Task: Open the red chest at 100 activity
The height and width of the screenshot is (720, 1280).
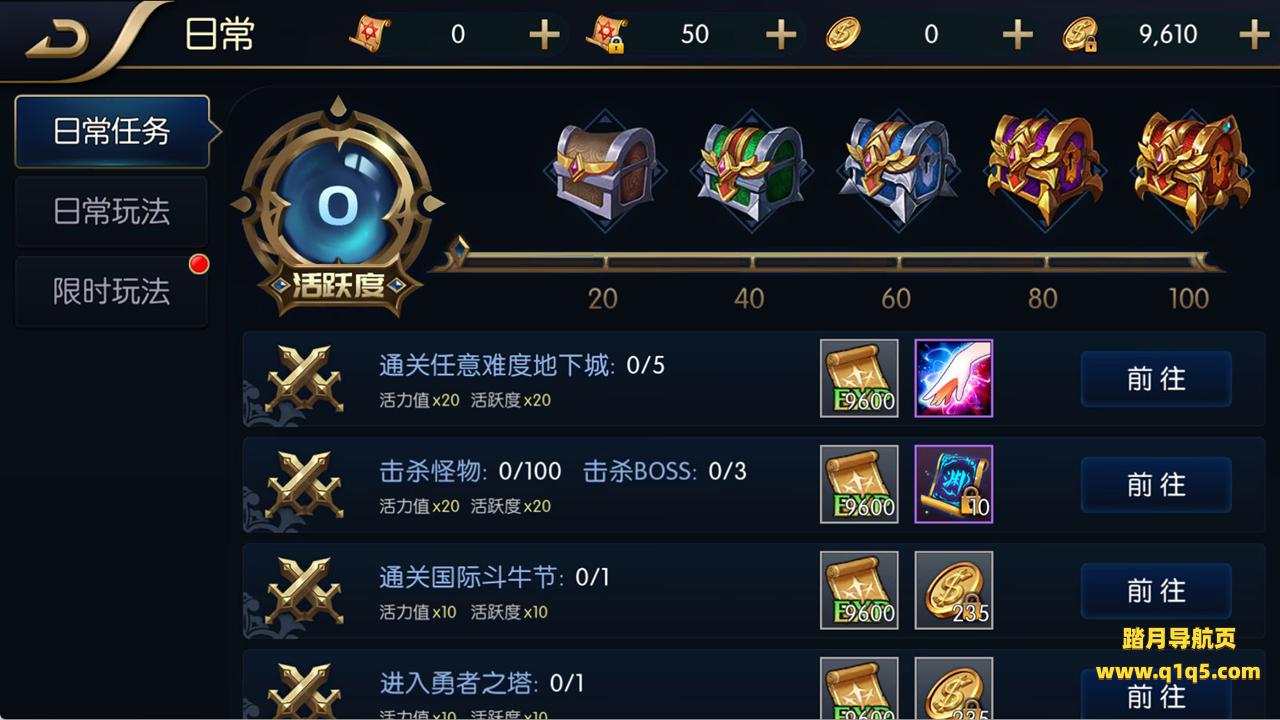Action: [1192, 166]
